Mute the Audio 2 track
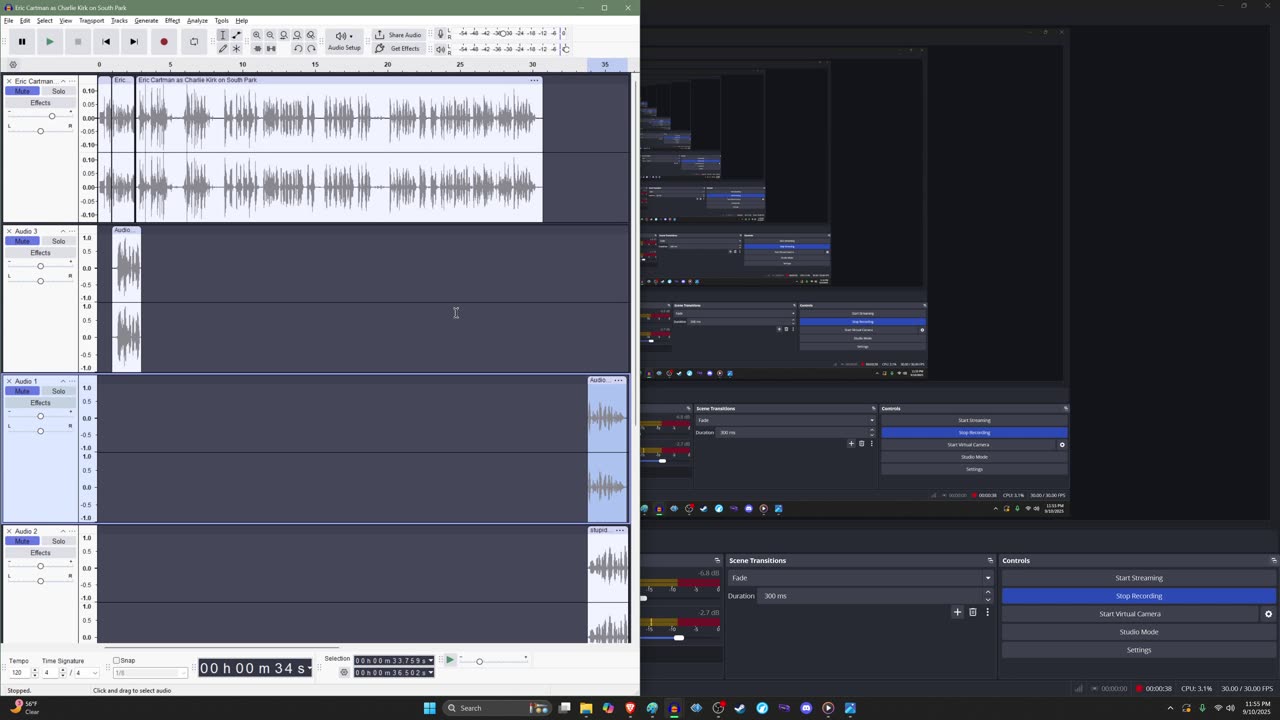Viewport: 1280px width, 720px height. [x=22, y=541]
